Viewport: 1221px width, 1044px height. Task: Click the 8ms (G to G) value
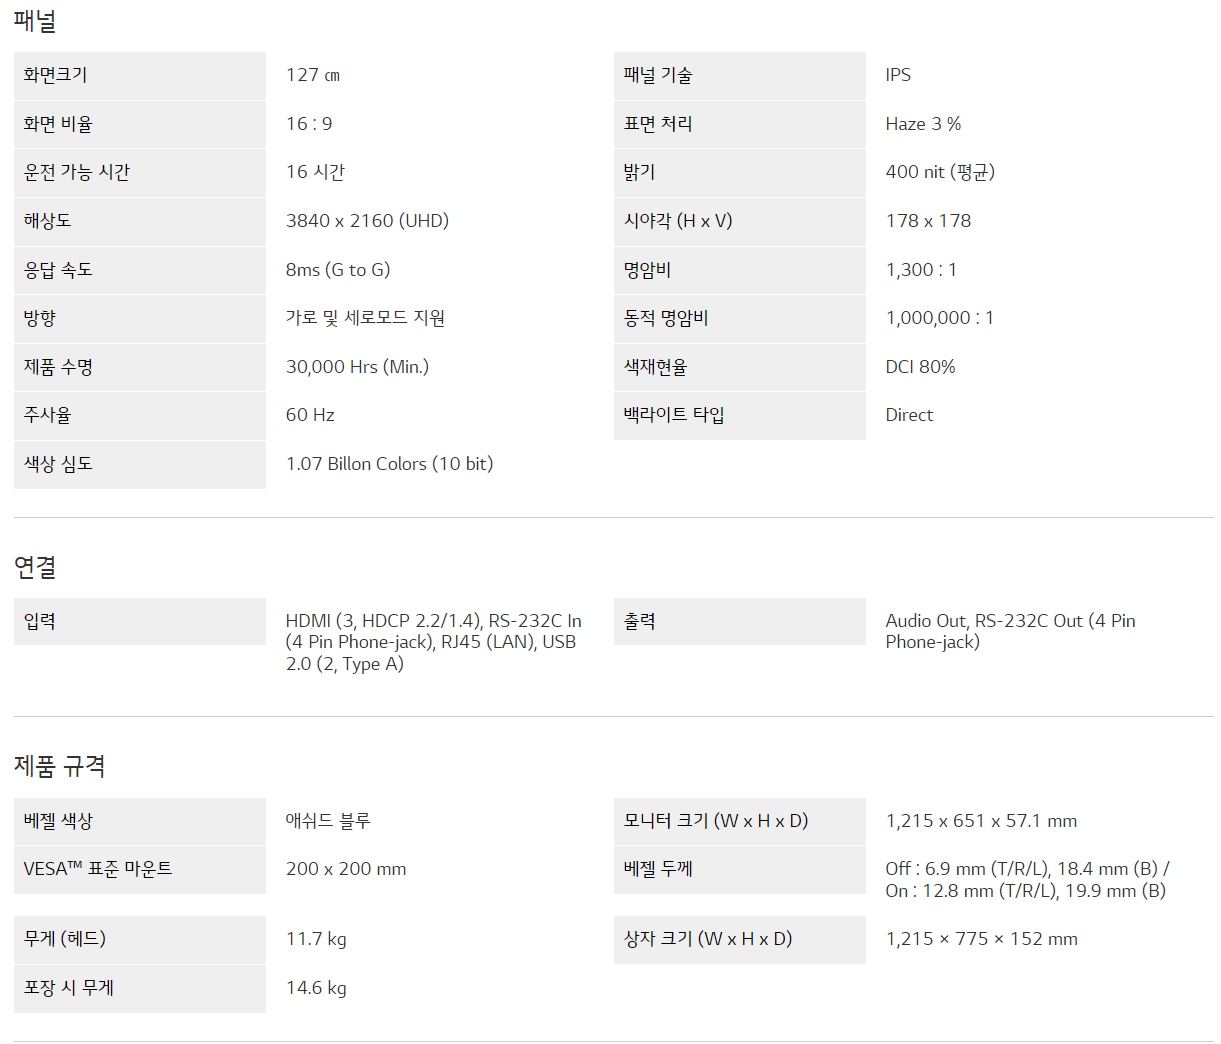338,270
